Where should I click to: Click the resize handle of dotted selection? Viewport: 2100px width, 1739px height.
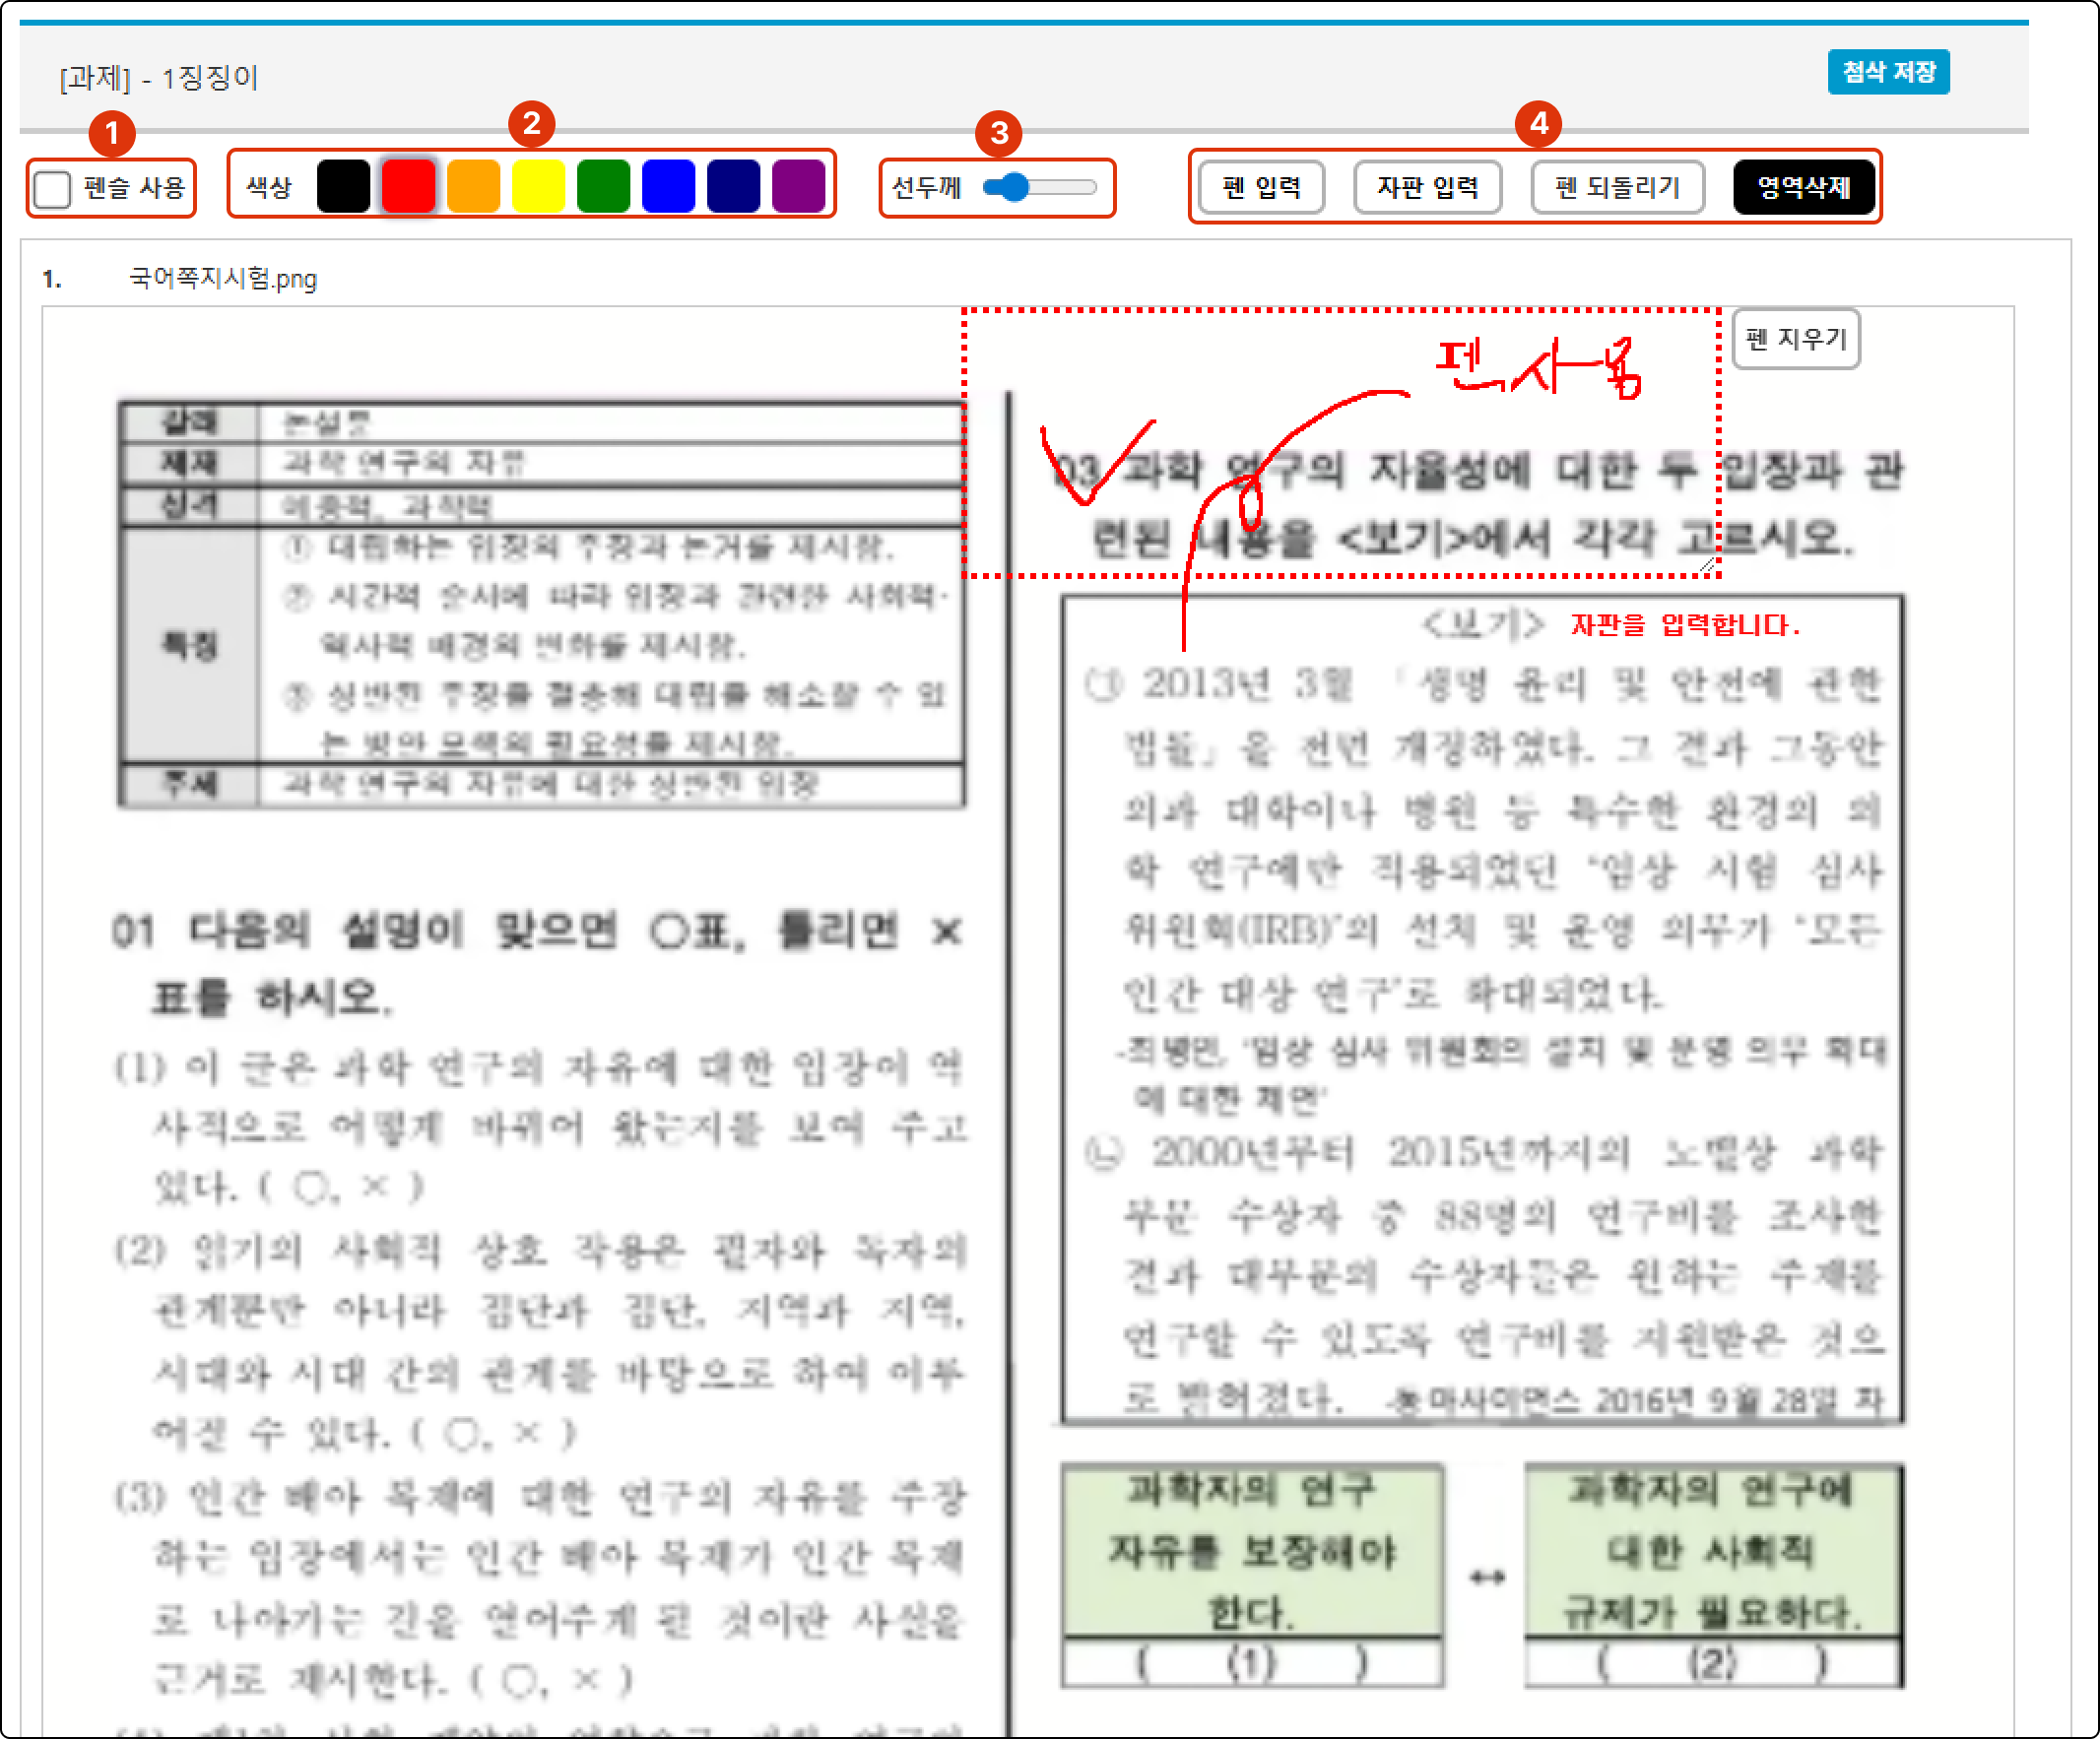click(x=1708, y=566)
